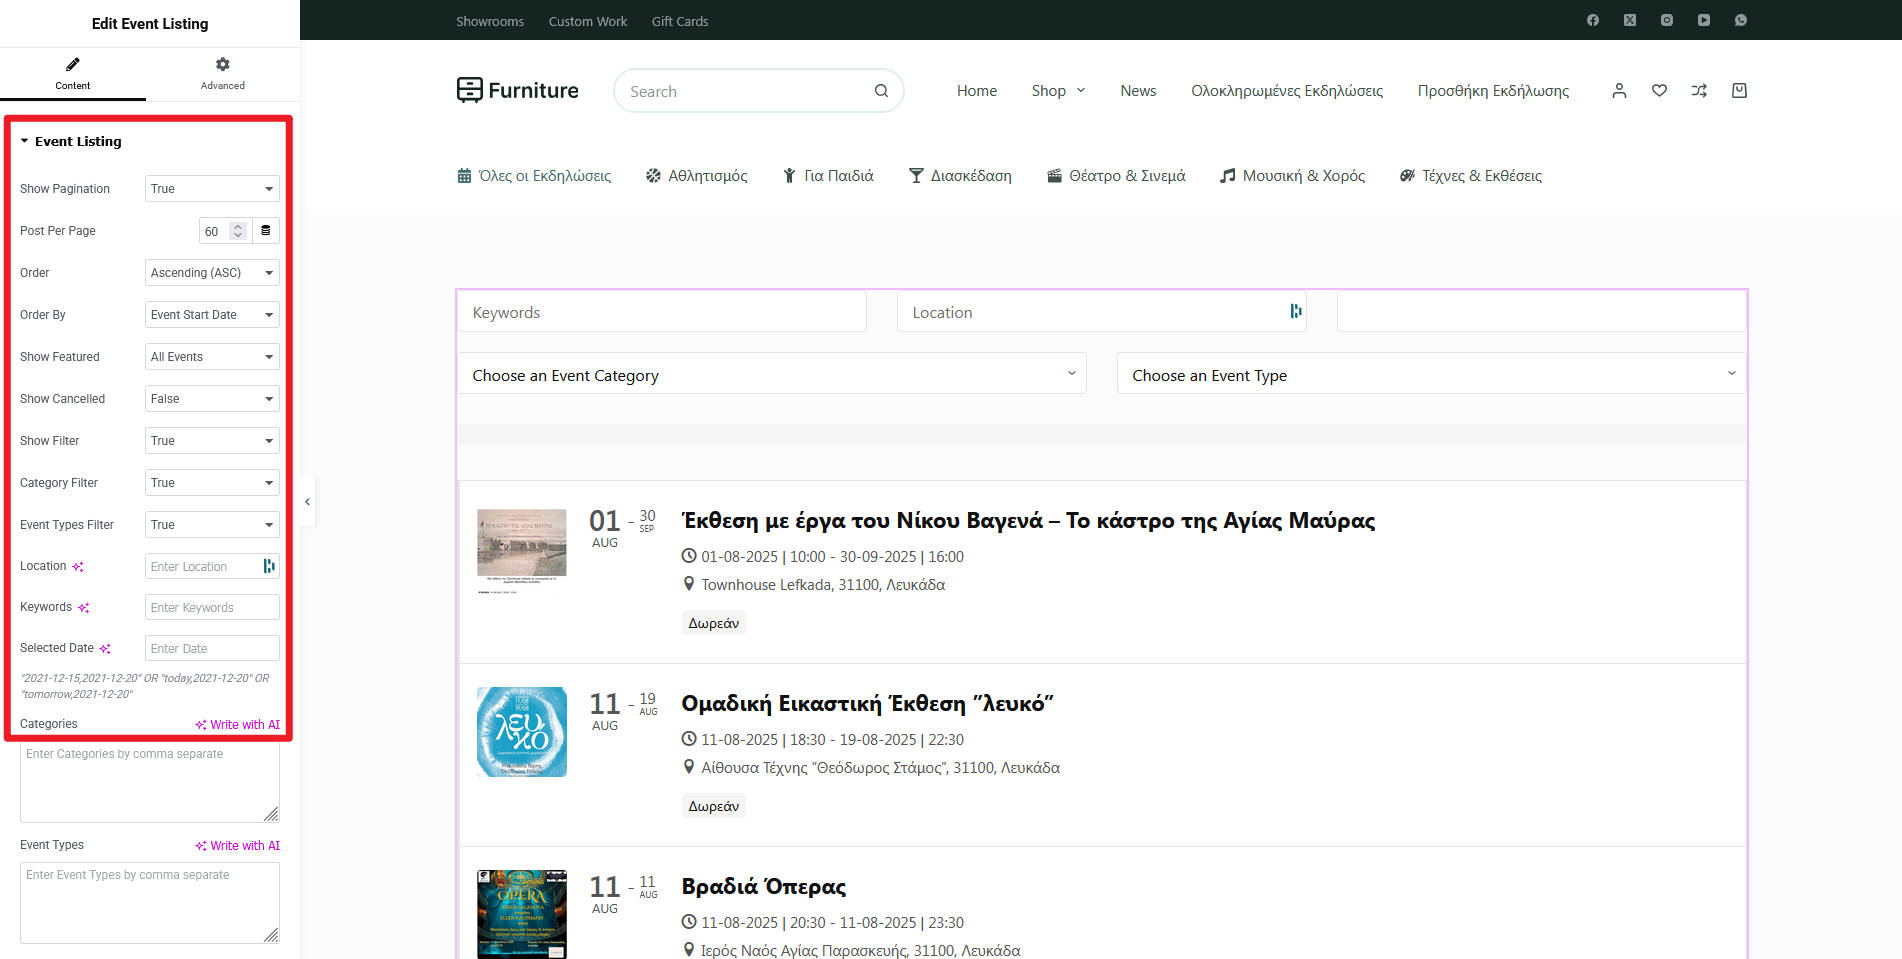Open Ολοκληρωμένες Εκδηλώσεις menu item
The height and width of the screenshot is (959, 1902).
point(1287,91)
